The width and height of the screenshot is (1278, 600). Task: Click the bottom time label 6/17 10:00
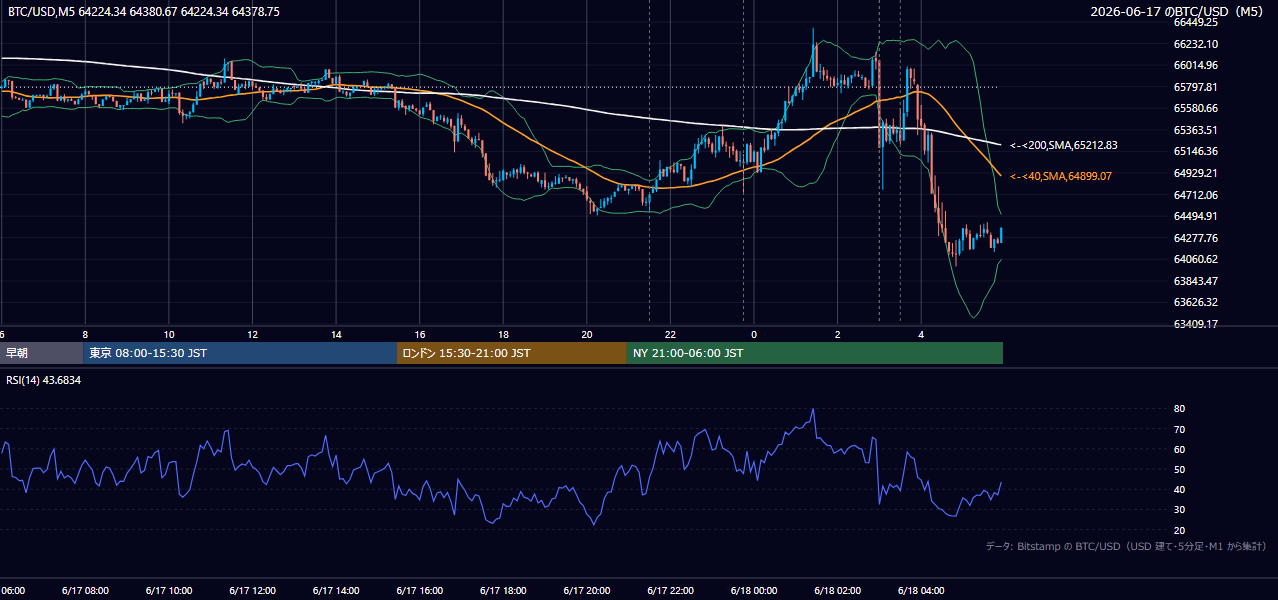coord(169,591)
